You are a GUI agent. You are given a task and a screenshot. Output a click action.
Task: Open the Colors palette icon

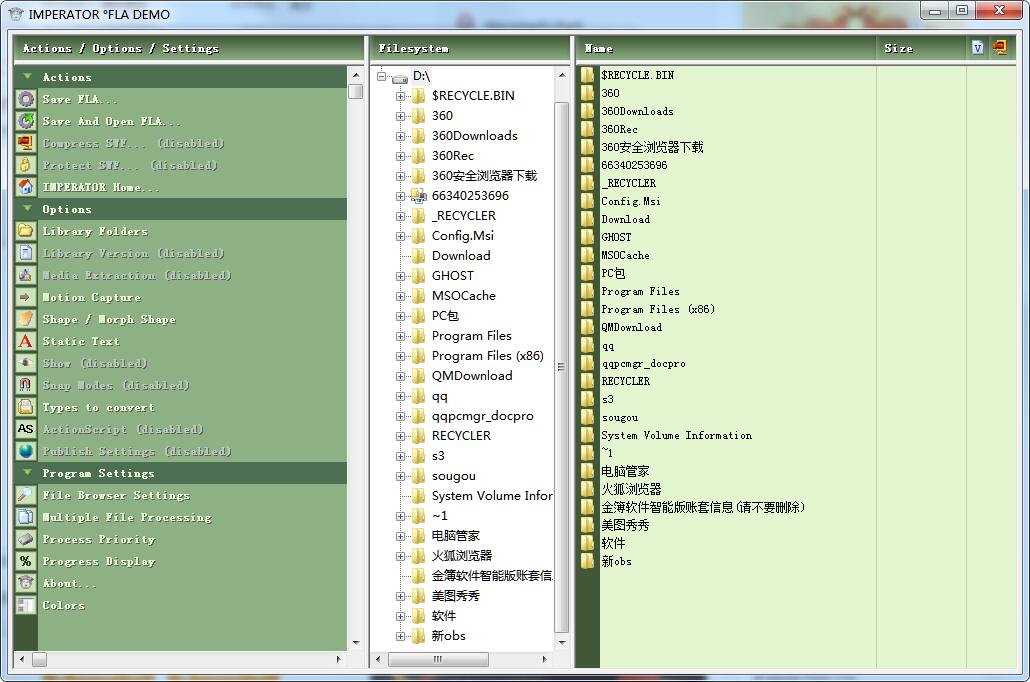tap(26, 605)
